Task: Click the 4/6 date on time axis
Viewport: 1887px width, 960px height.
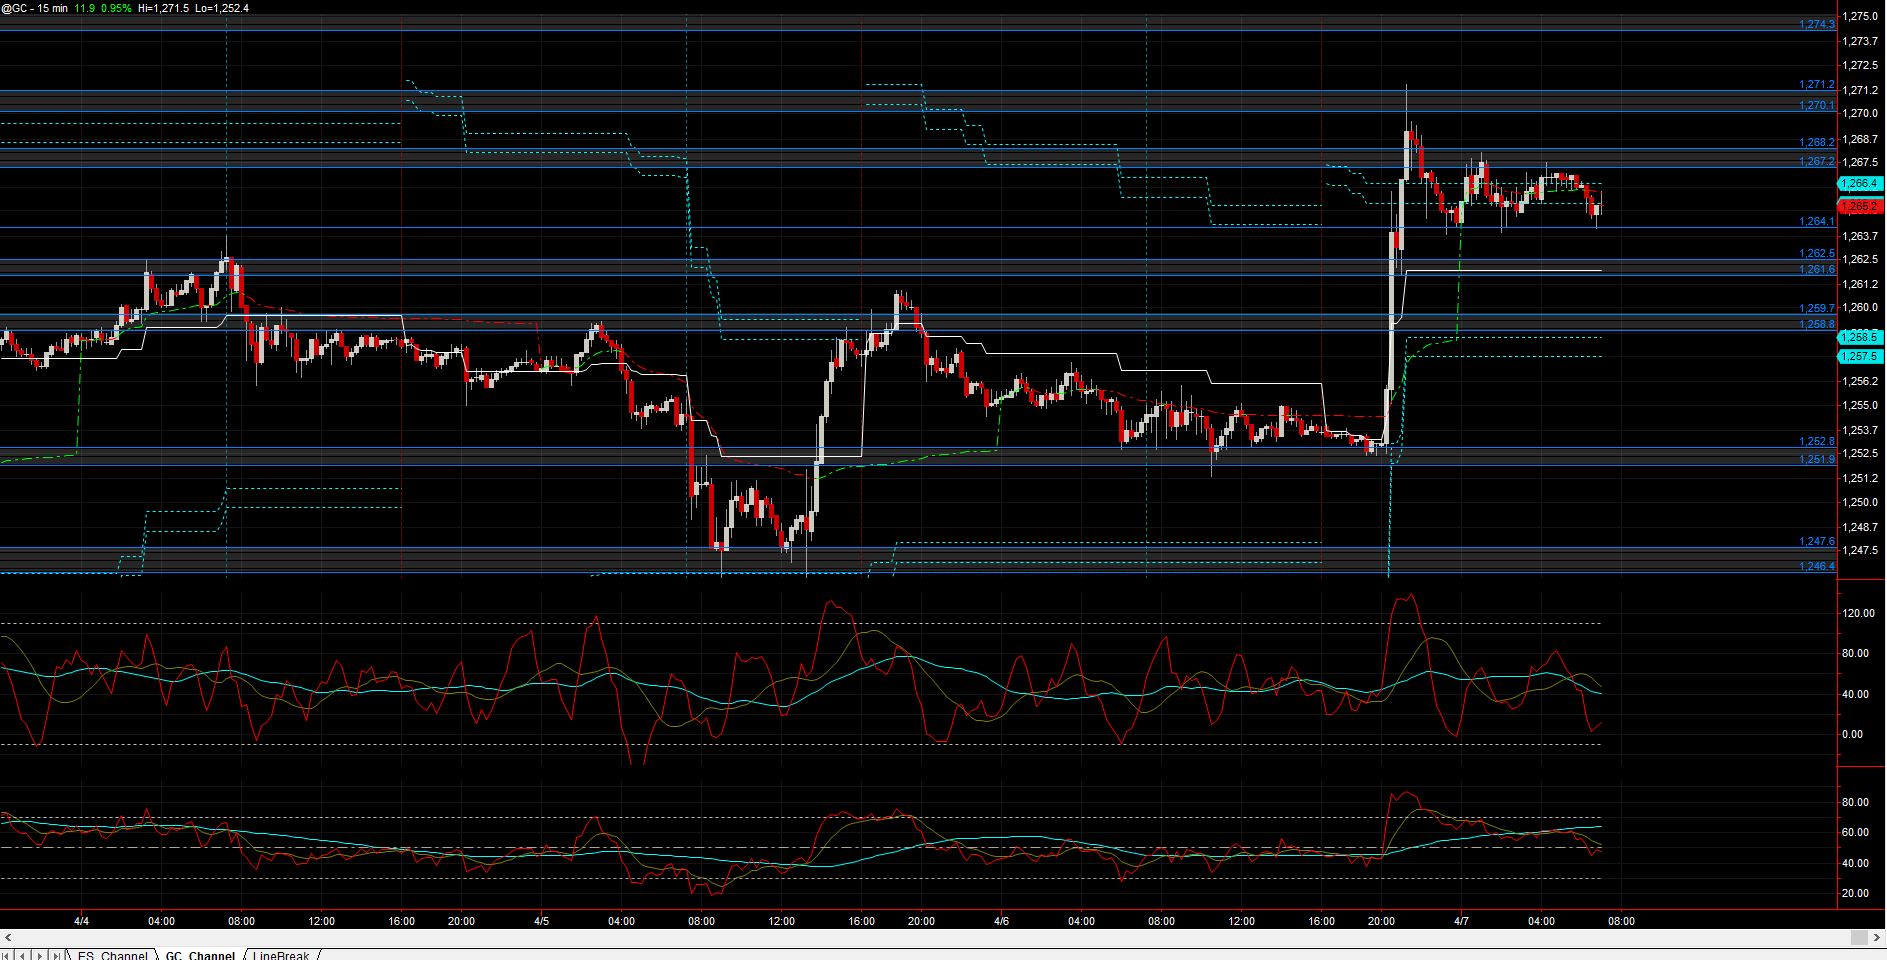Action: [1001, 921]
